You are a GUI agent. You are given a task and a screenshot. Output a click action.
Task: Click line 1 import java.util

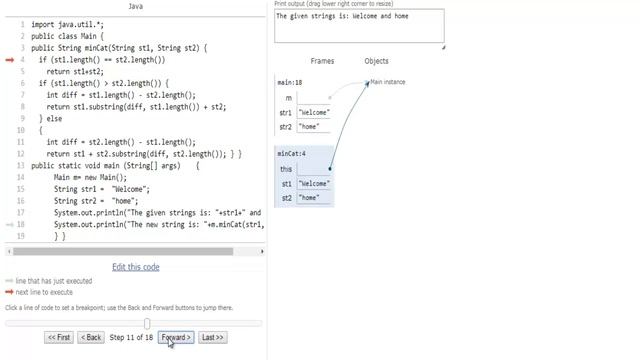tap(67, 24)
